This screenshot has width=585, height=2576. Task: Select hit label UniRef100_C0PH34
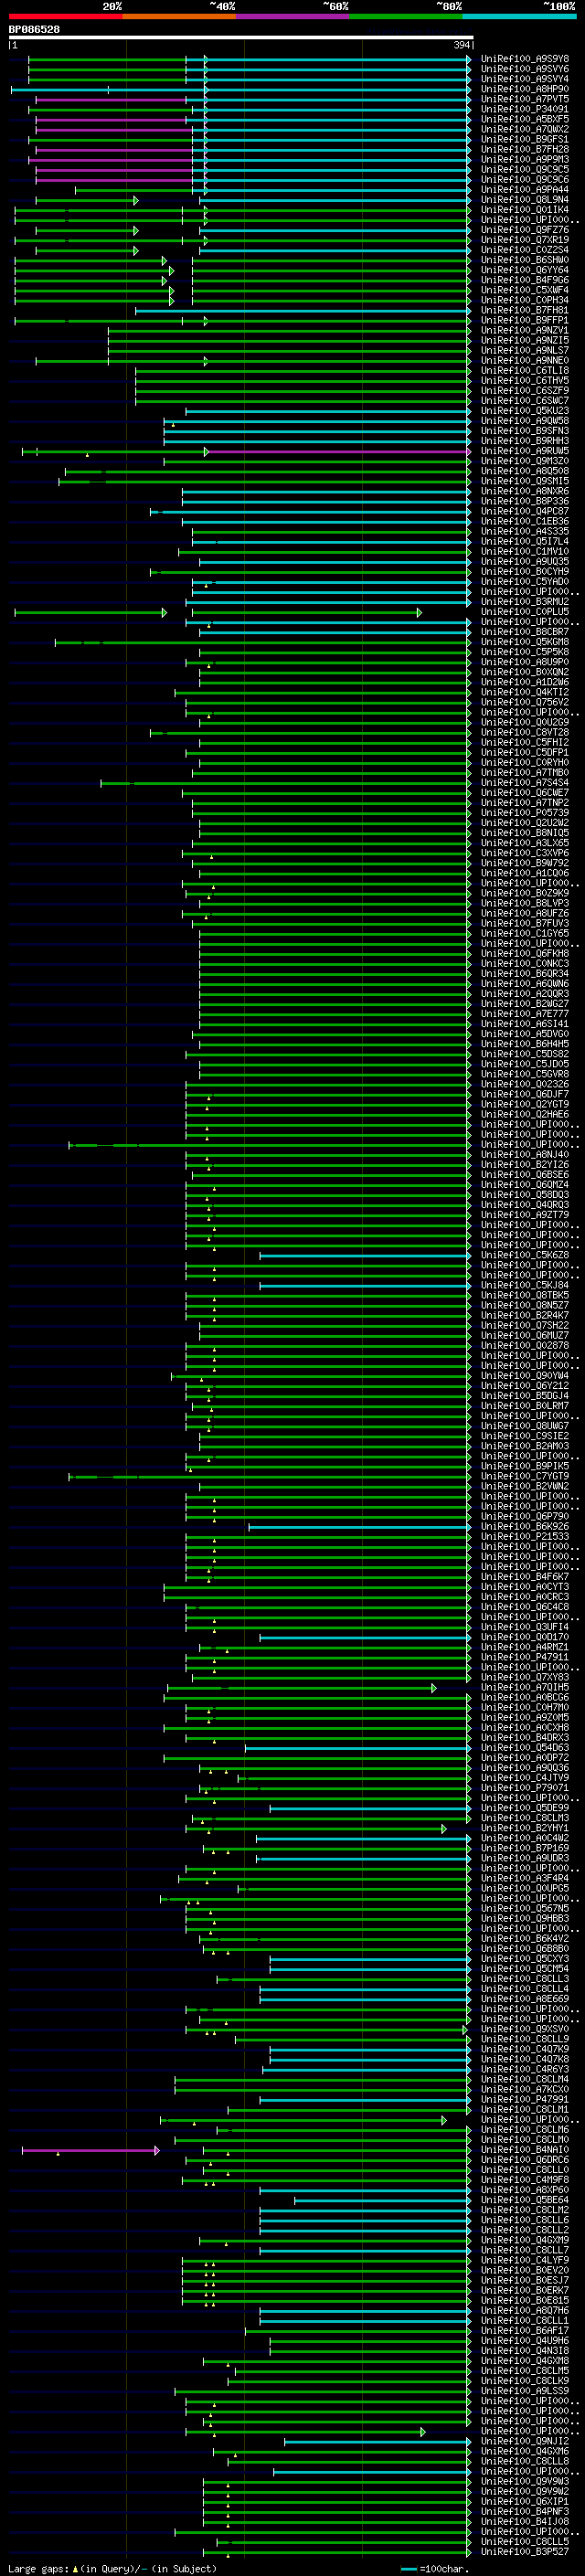tap(525, 300)
